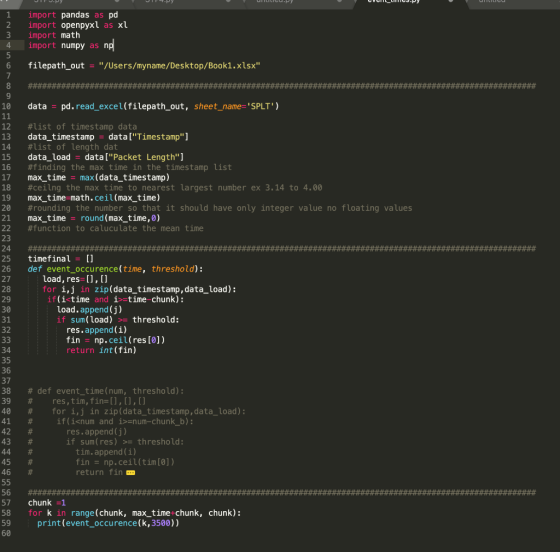Click the "#list of timestamp data" comment
560x552 pixels.
pyautogui.click(x=82, y=127)
